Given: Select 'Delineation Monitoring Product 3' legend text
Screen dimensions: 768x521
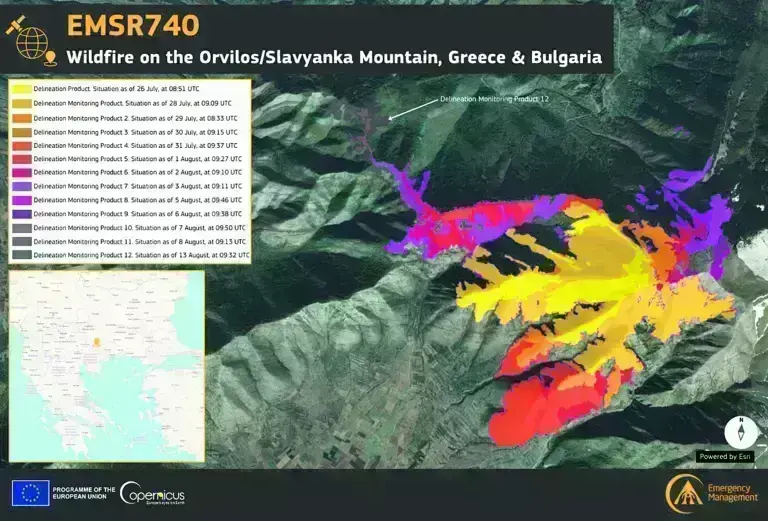Looking at the screenshot, I should click(x=81, y=132).
